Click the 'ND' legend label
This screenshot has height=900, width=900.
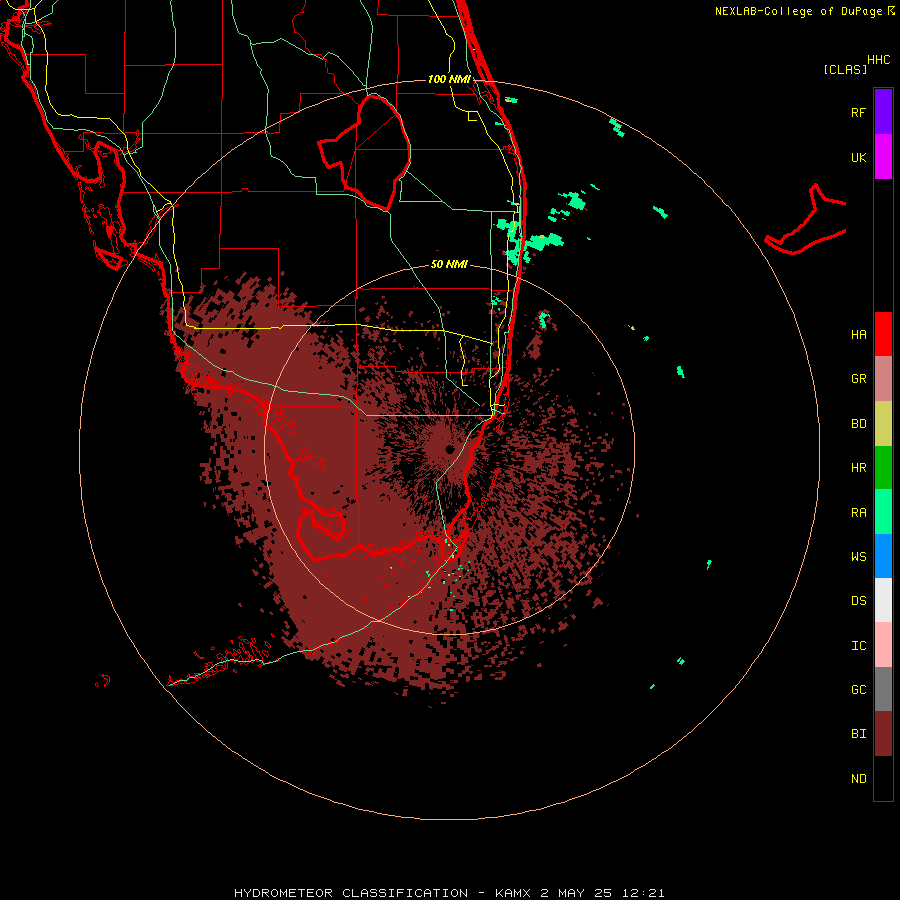[858, 778]
